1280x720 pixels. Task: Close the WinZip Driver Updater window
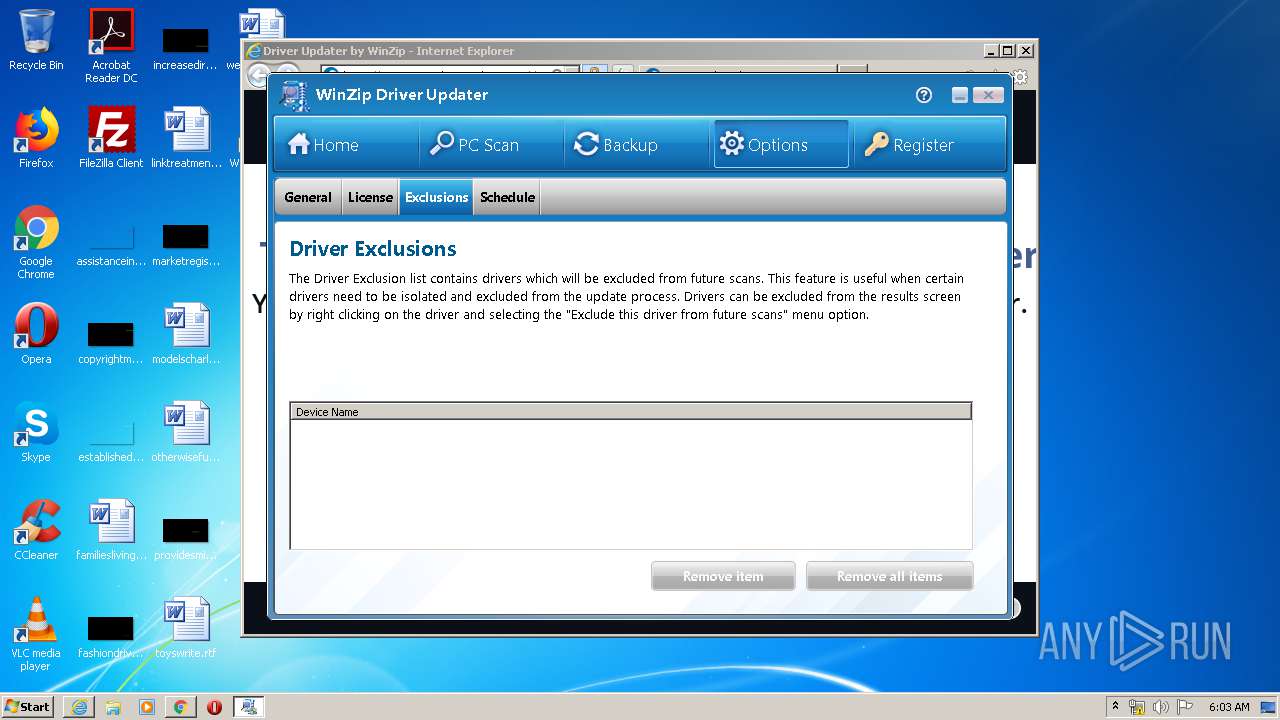[988, 95]
